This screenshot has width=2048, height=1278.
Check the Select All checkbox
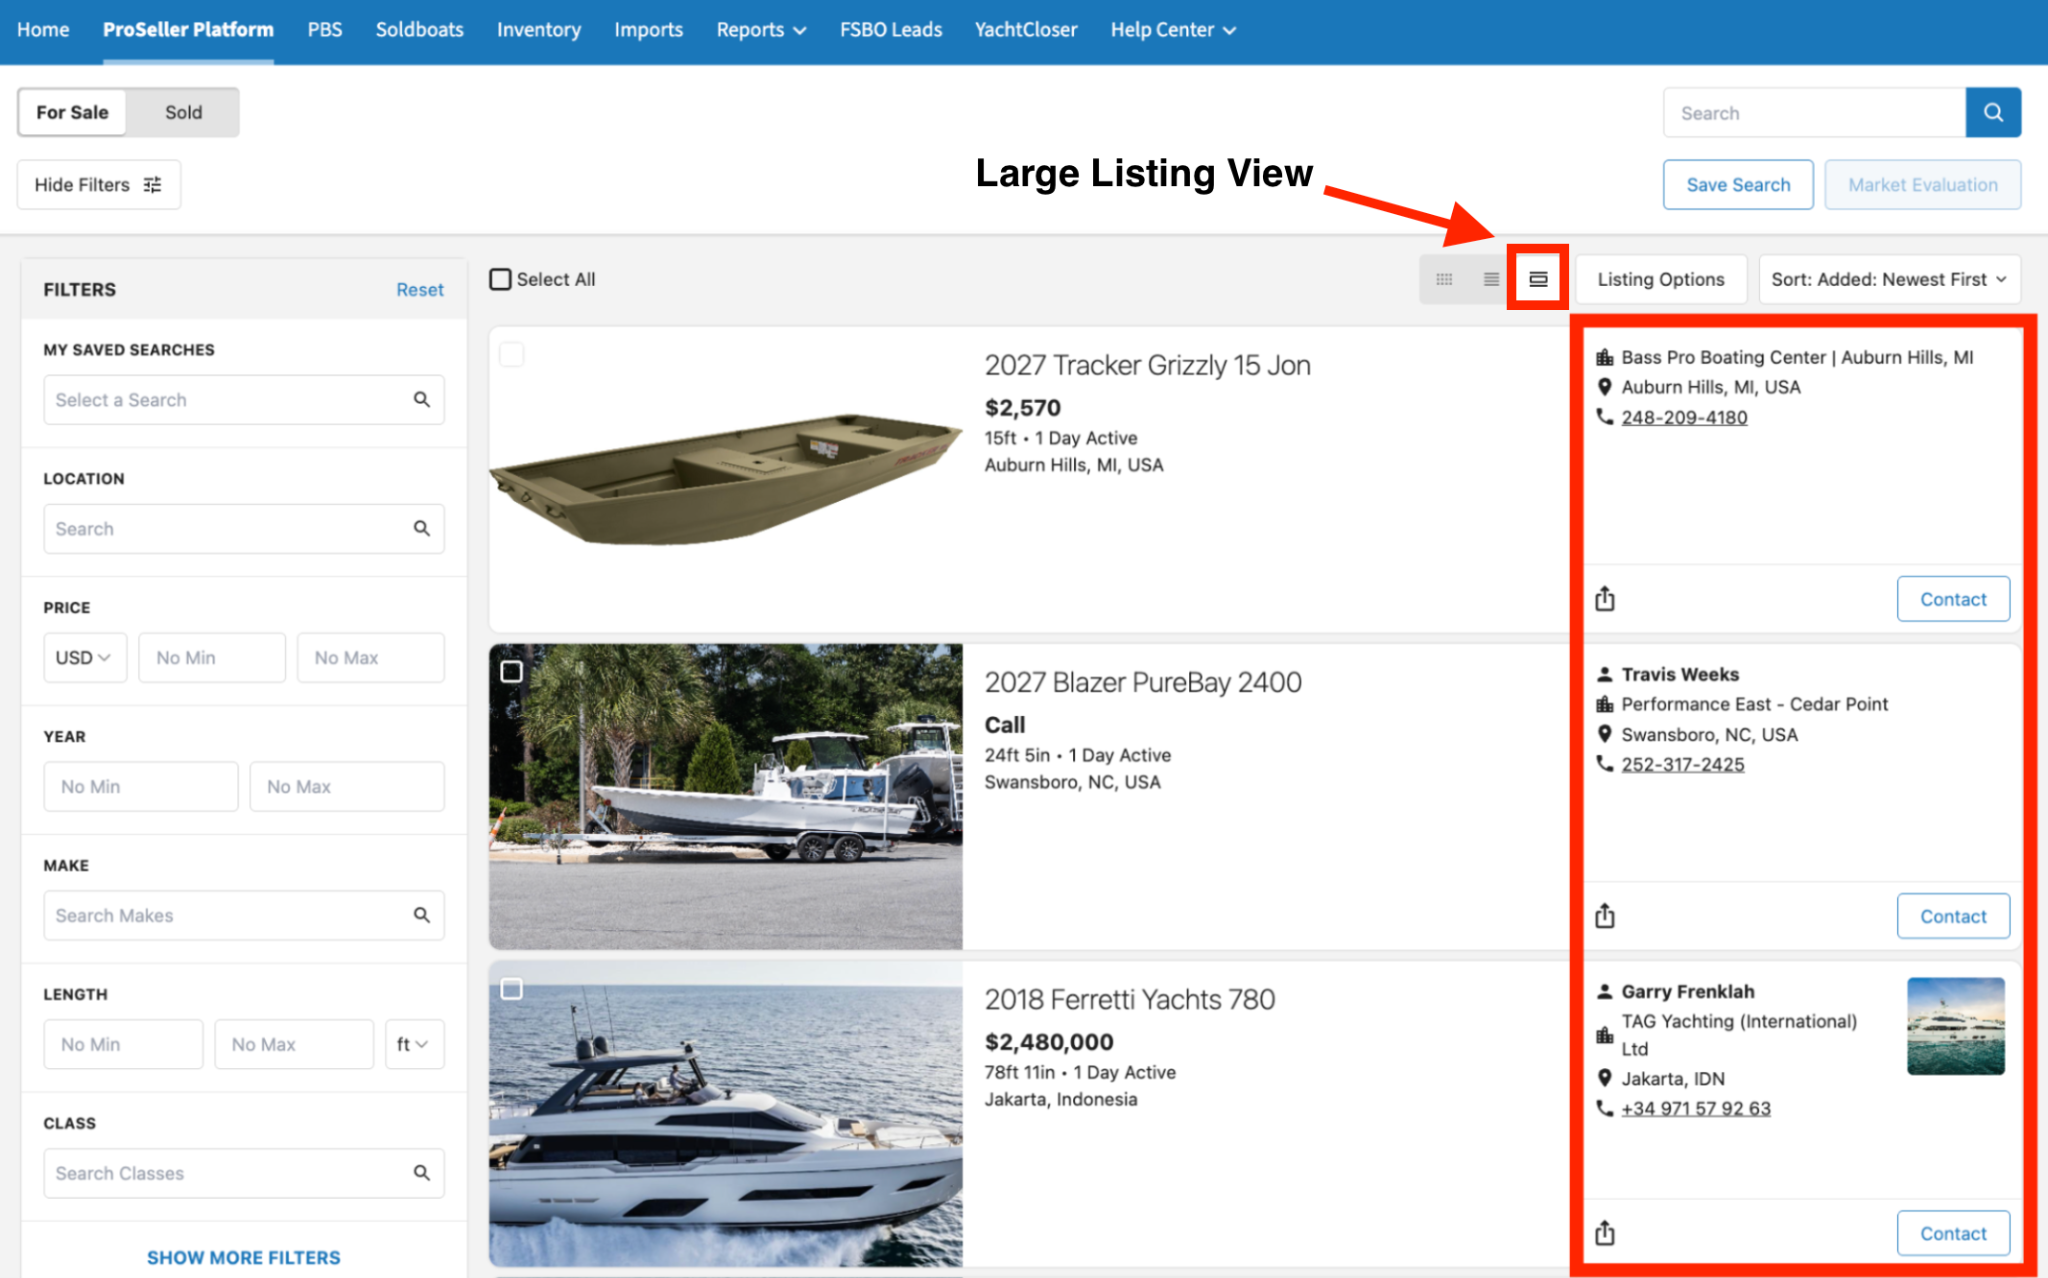coord(500,279)
